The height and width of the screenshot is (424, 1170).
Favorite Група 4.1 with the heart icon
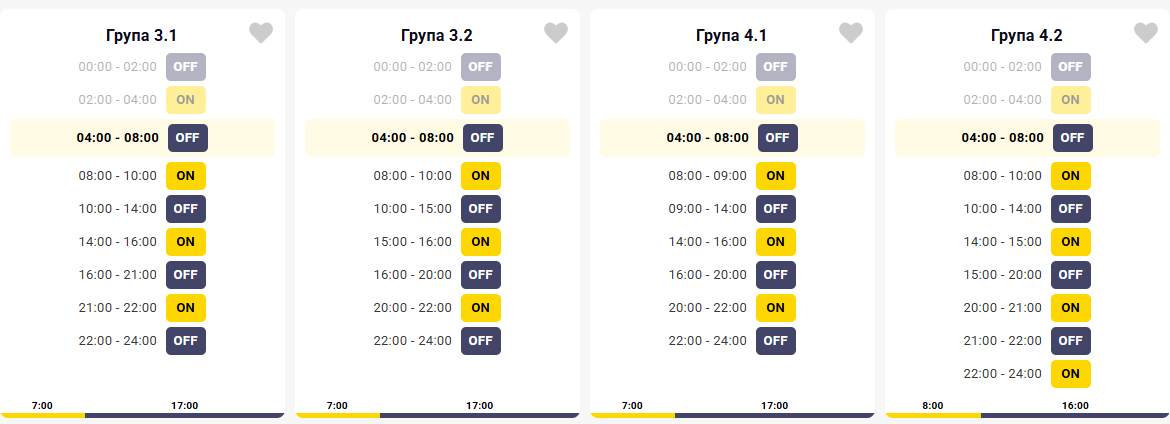pyautogui.click(x=851, y=33)
